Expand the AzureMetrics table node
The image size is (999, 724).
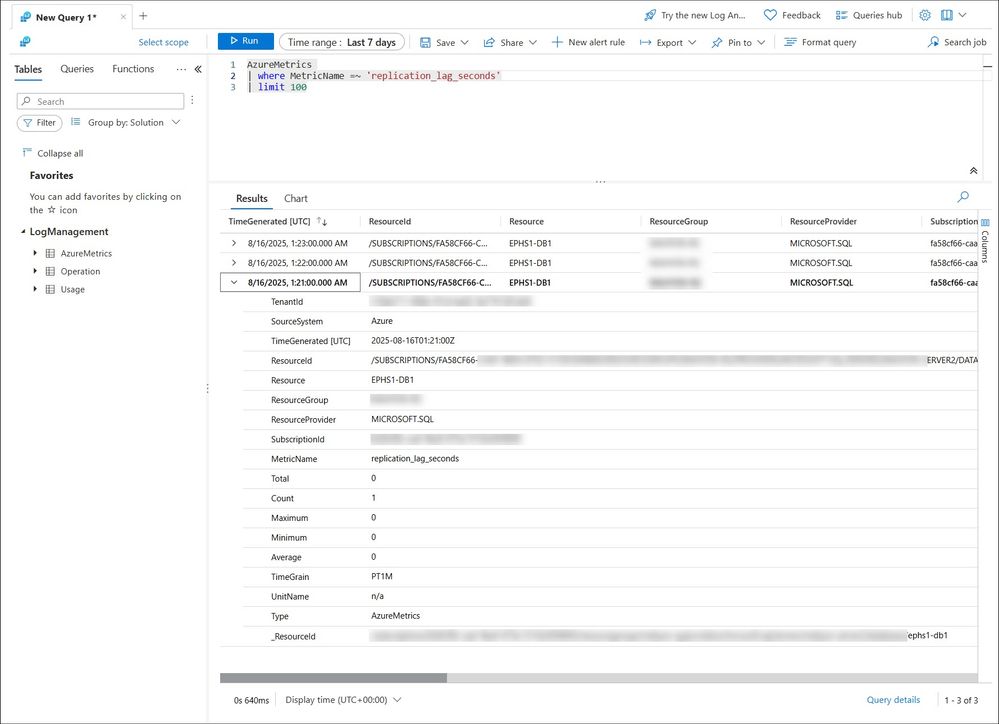pyautogui.click(x=35, y=253)
